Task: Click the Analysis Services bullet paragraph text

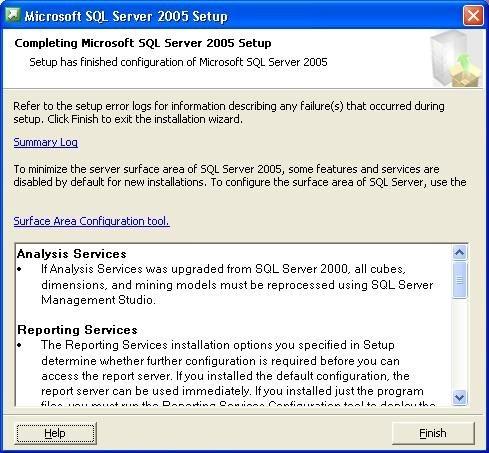Action: 237,284
